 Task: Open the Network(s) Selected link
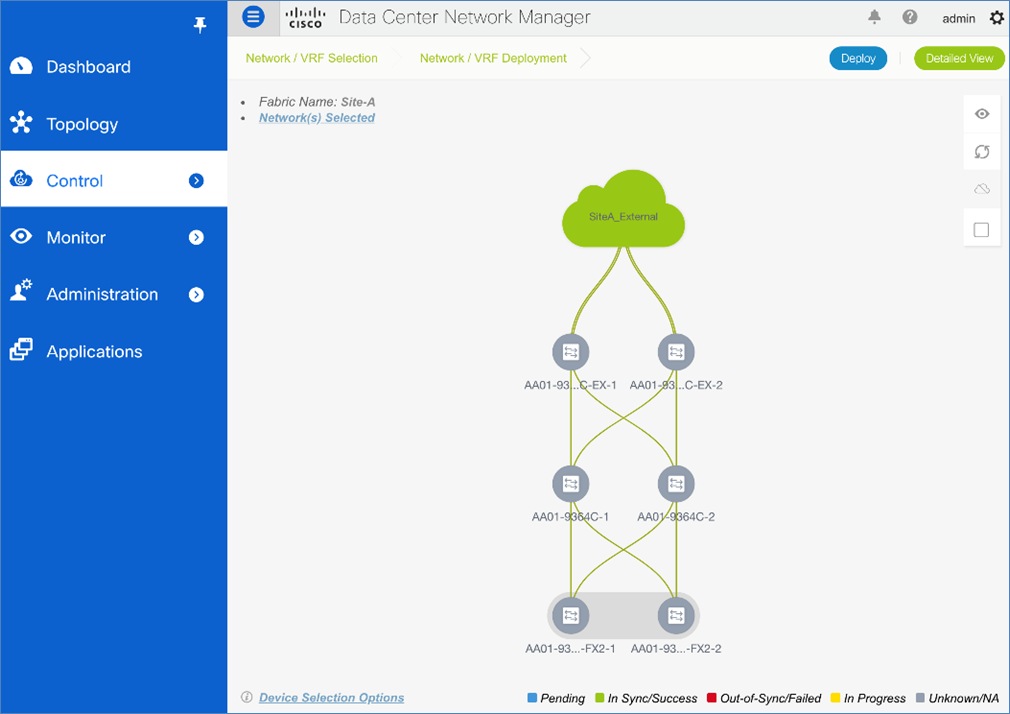coord(317,117)
